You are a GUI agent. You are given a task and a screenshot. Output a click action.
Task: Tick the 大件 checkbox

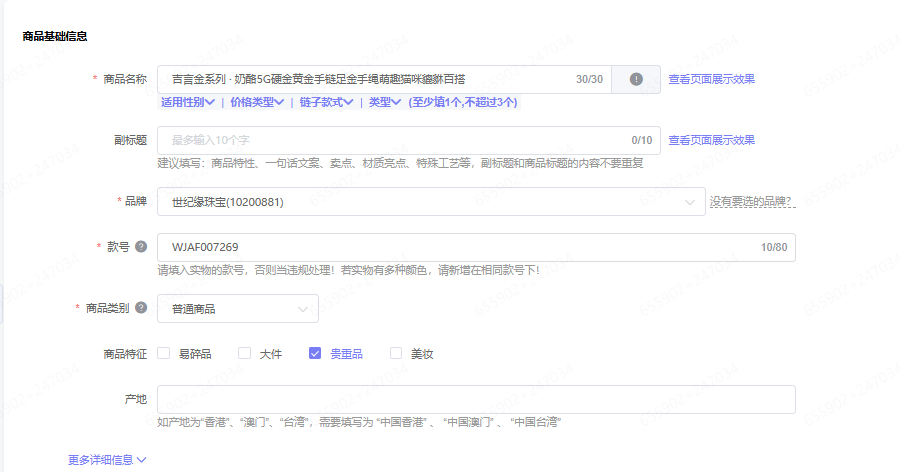244,353
